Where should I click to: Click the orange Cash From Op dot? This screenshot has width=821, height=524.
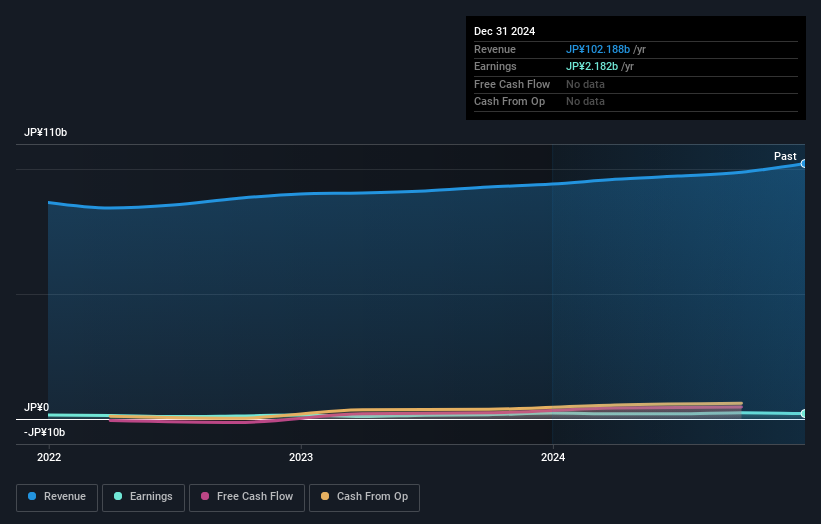325,496
